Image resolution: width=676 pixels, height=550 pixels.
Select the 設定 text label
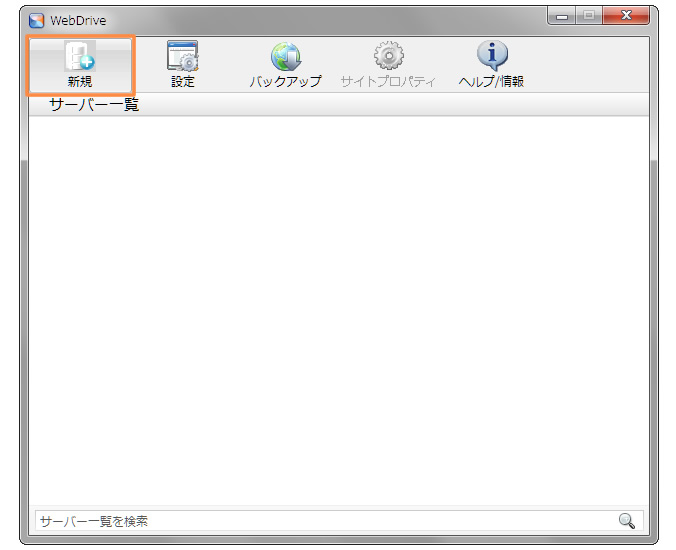pos(183,82)
